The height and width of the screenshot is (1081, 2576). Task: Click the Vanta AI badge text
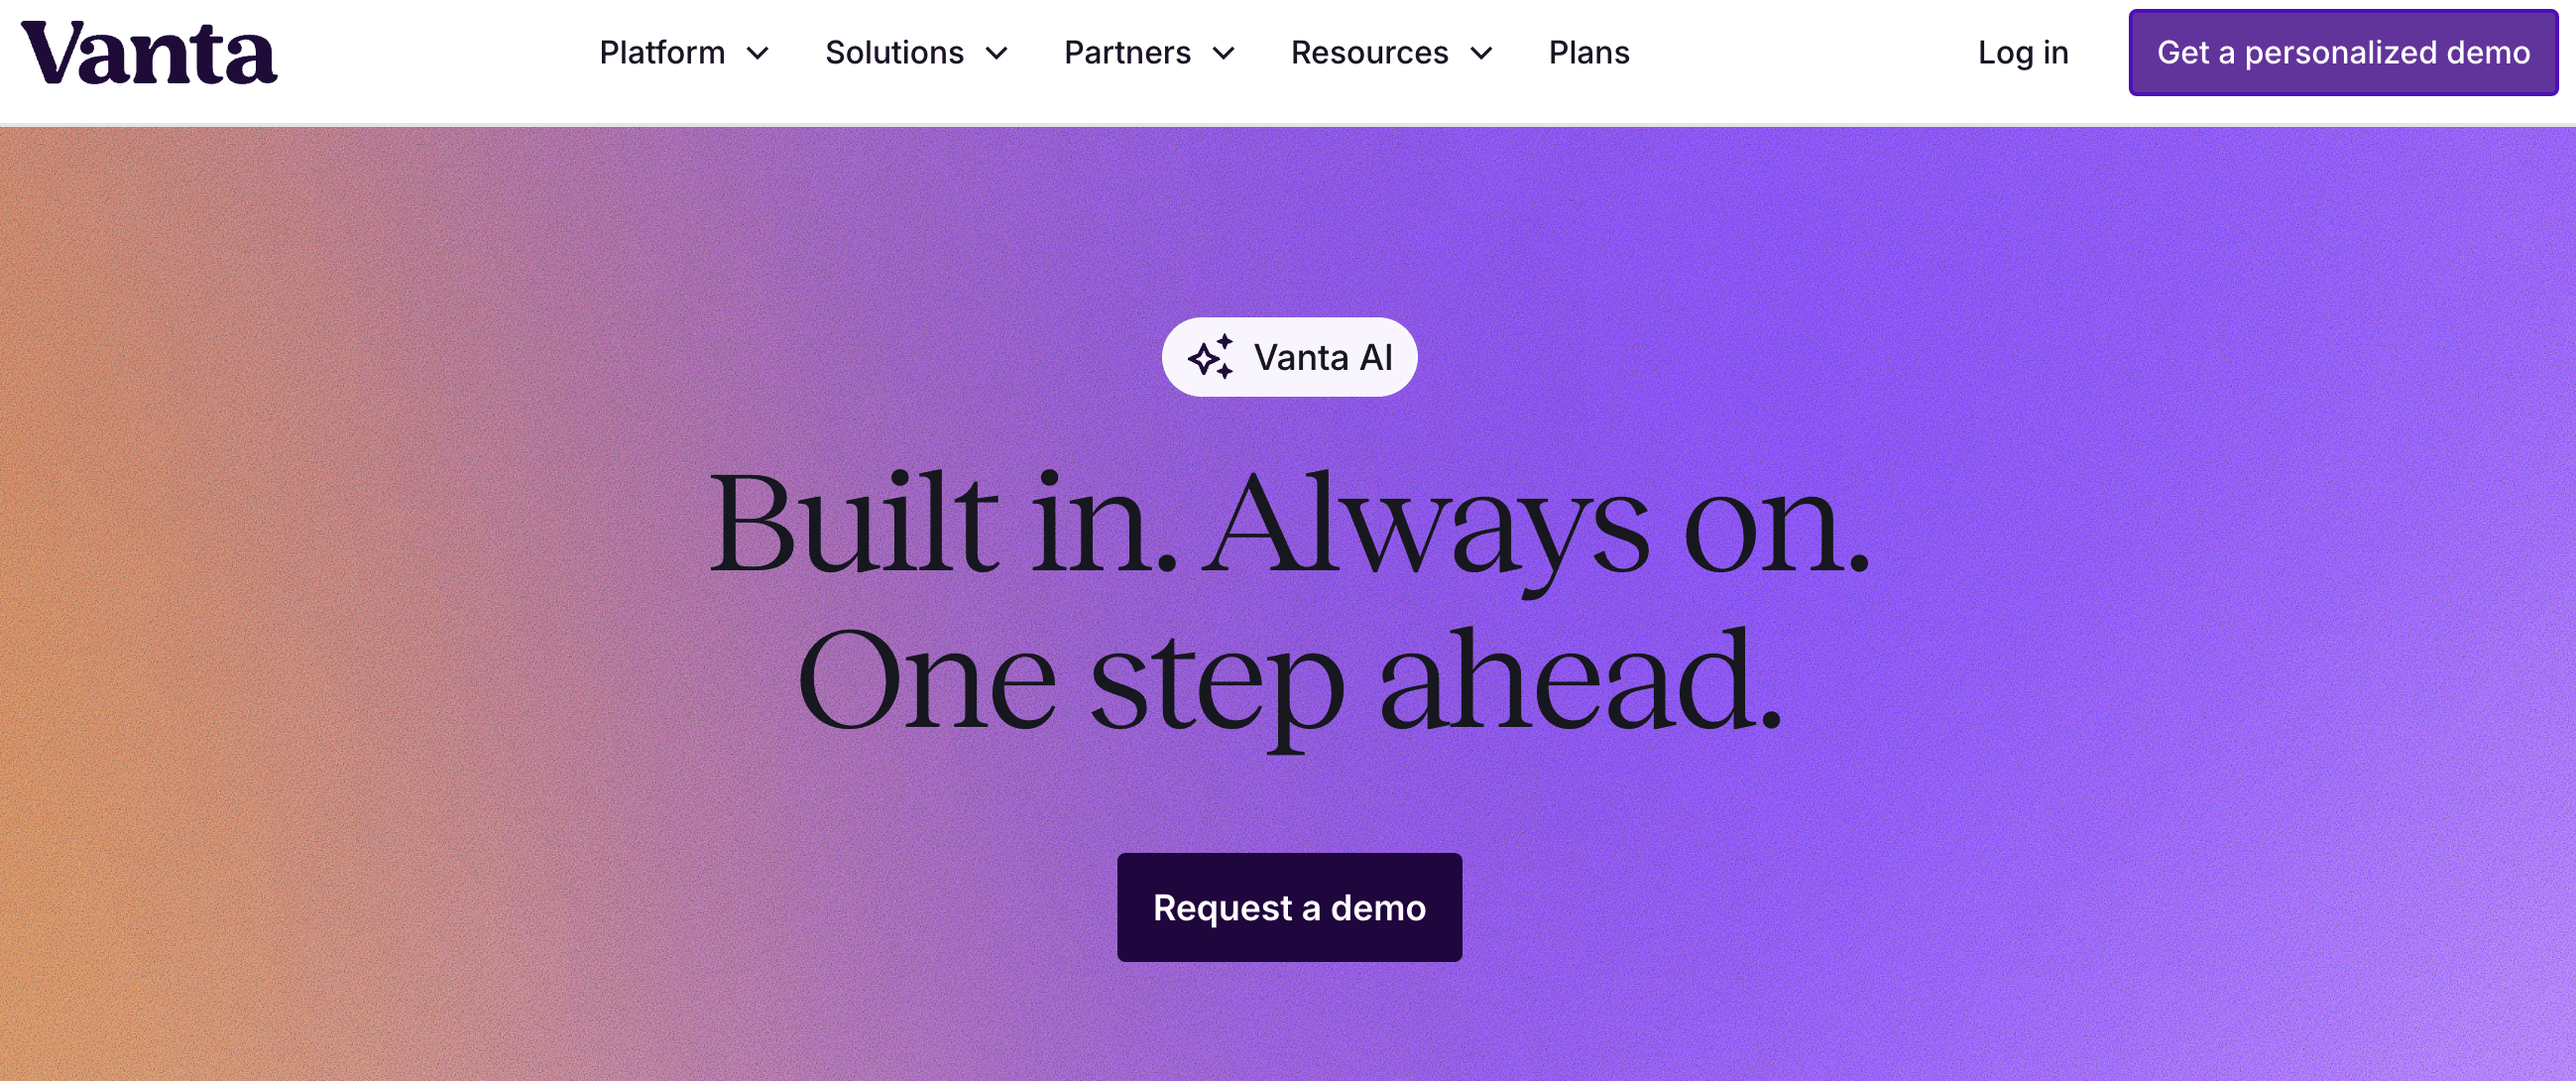coord(1323,357)
